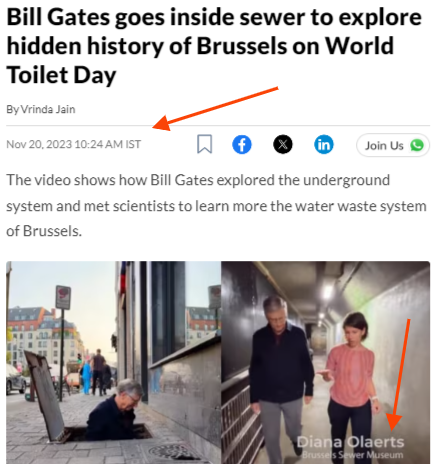
Task: Share the article on X
Action: [283, 144]
